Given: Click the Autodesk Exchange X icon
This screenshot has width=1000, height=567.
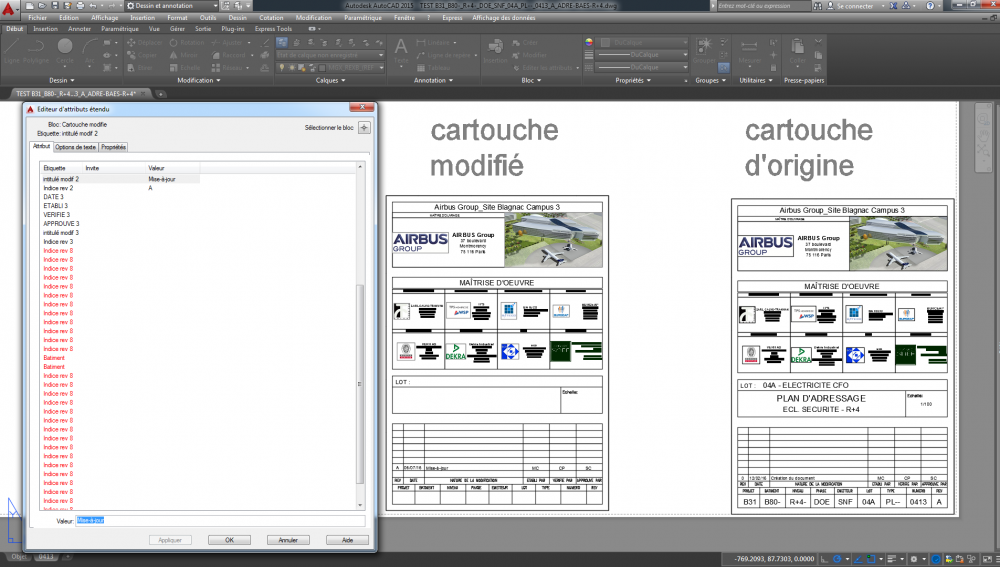Looking at the screenshot, I should click(x=893, y=6).
